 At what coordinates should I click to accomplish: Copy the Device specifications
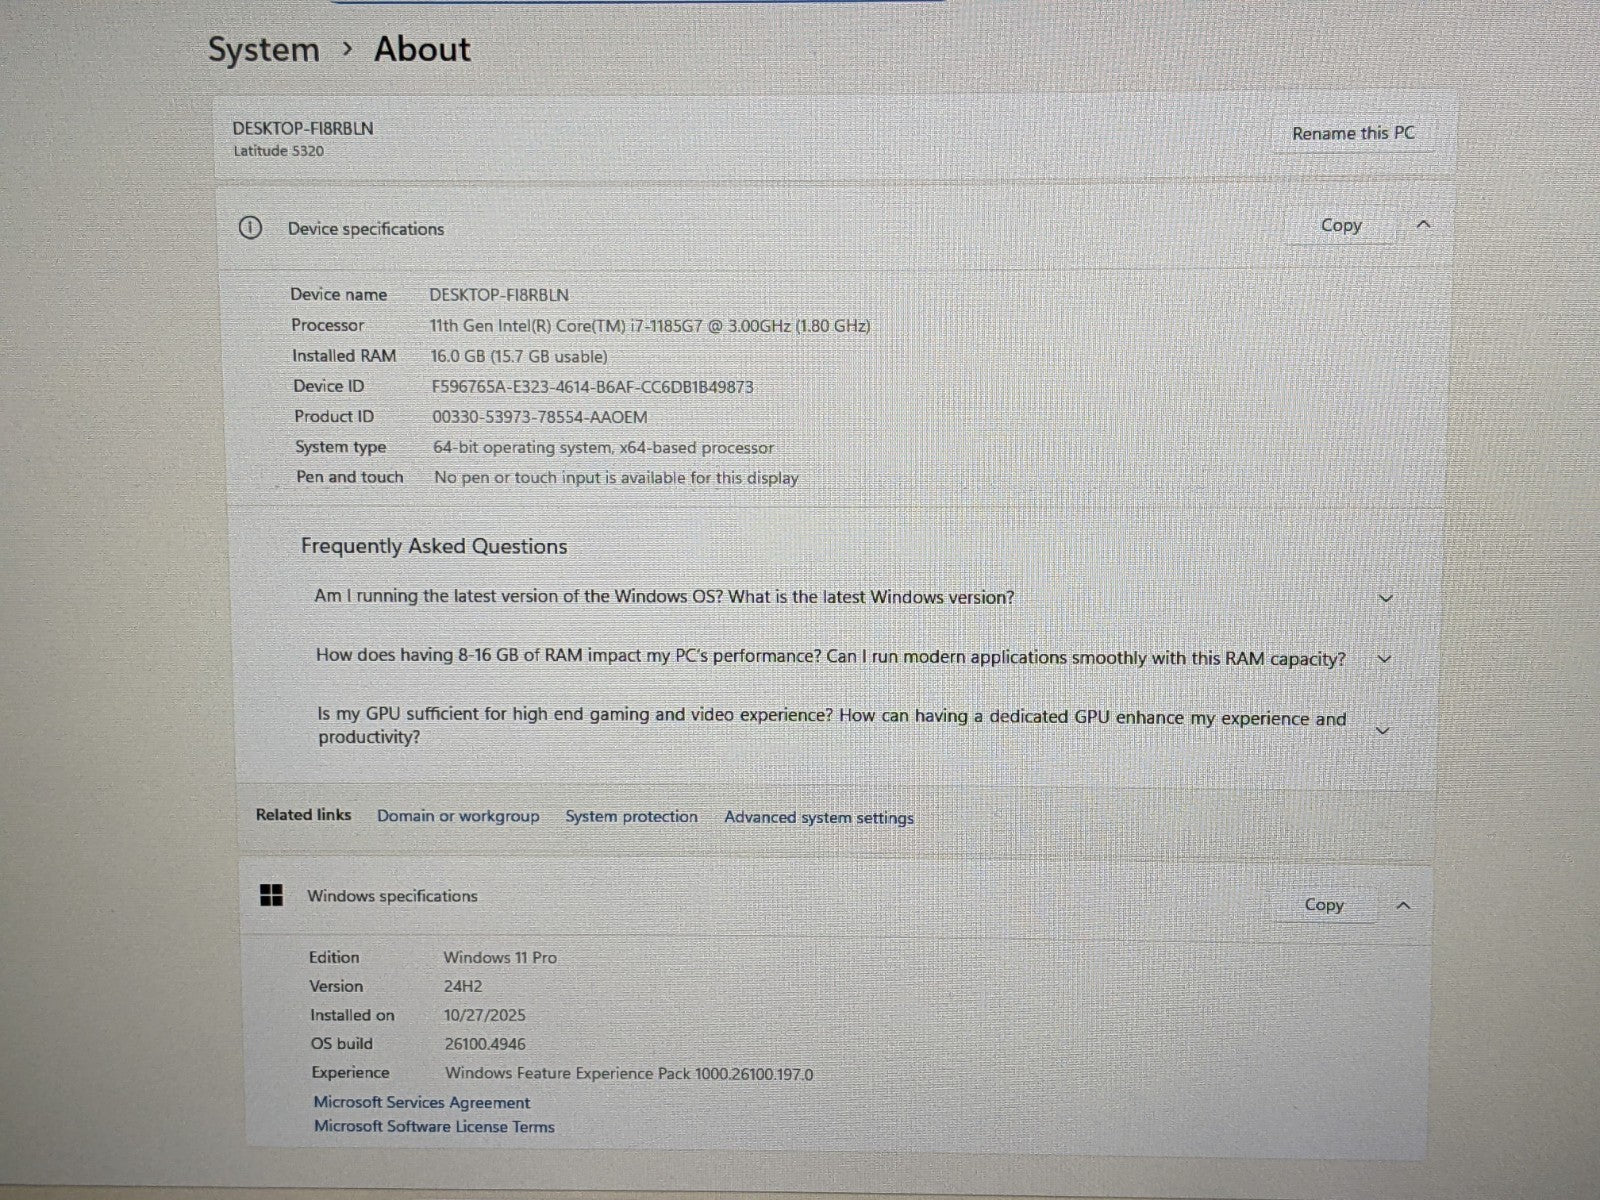tap(1341, 225)
